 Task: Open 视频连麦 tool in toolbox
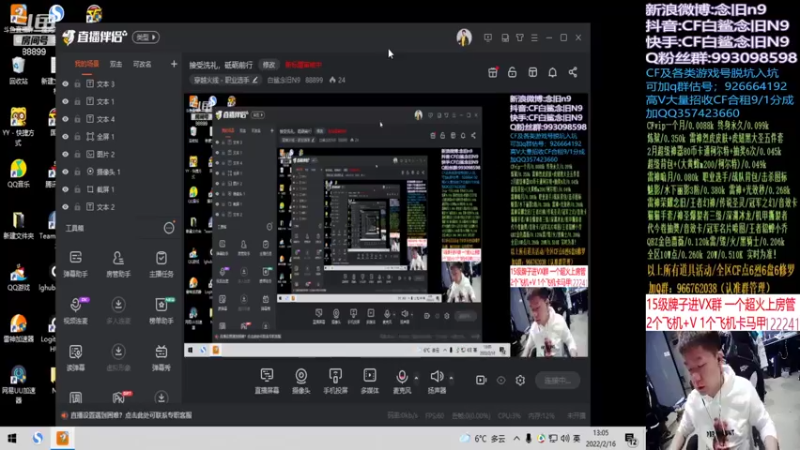click(76, 311)
